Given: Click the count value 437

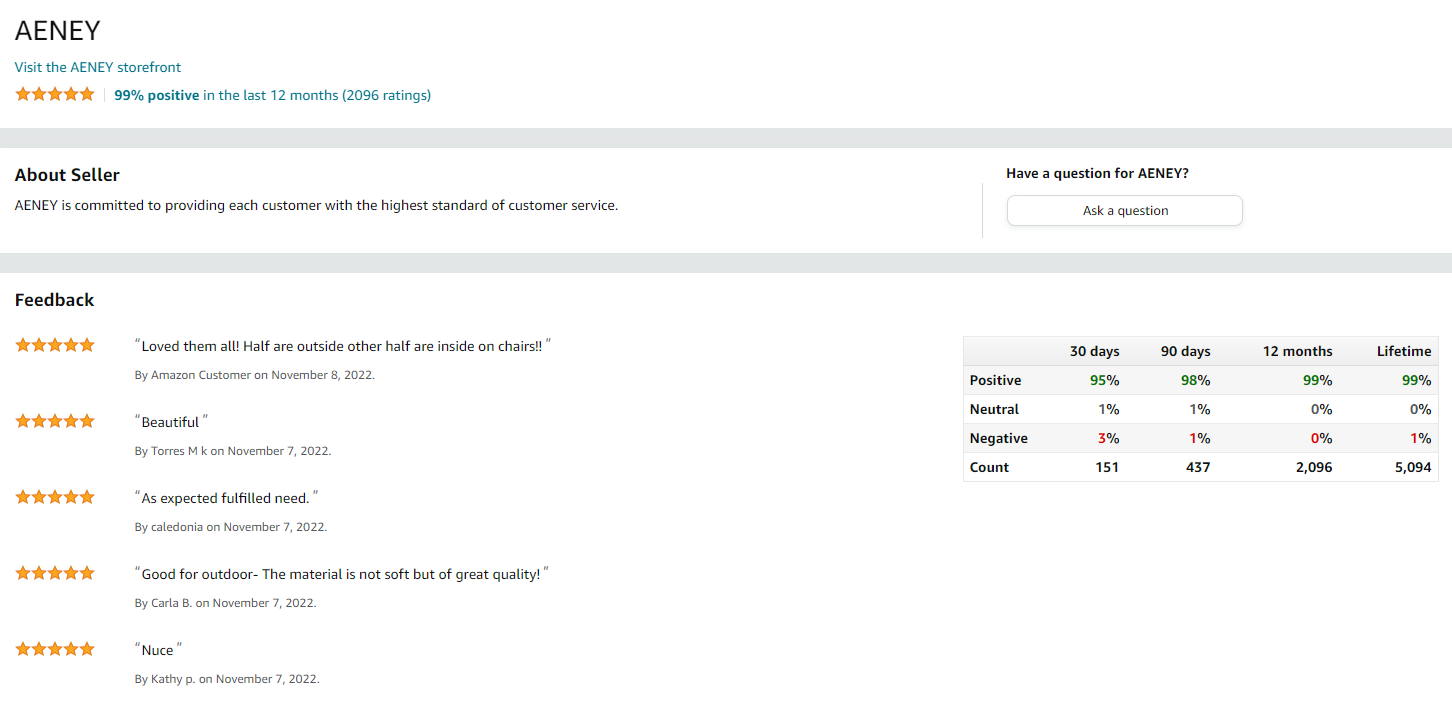Looking at the screenshot, I should (x=1198, y=467).
